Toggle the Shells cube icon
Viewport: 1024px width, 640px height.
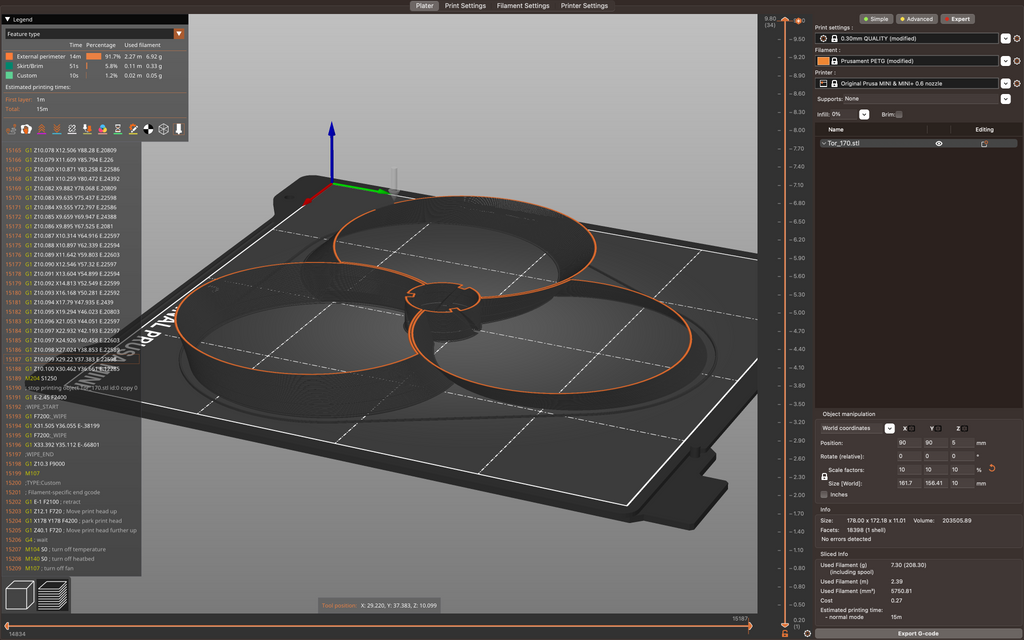163,129
